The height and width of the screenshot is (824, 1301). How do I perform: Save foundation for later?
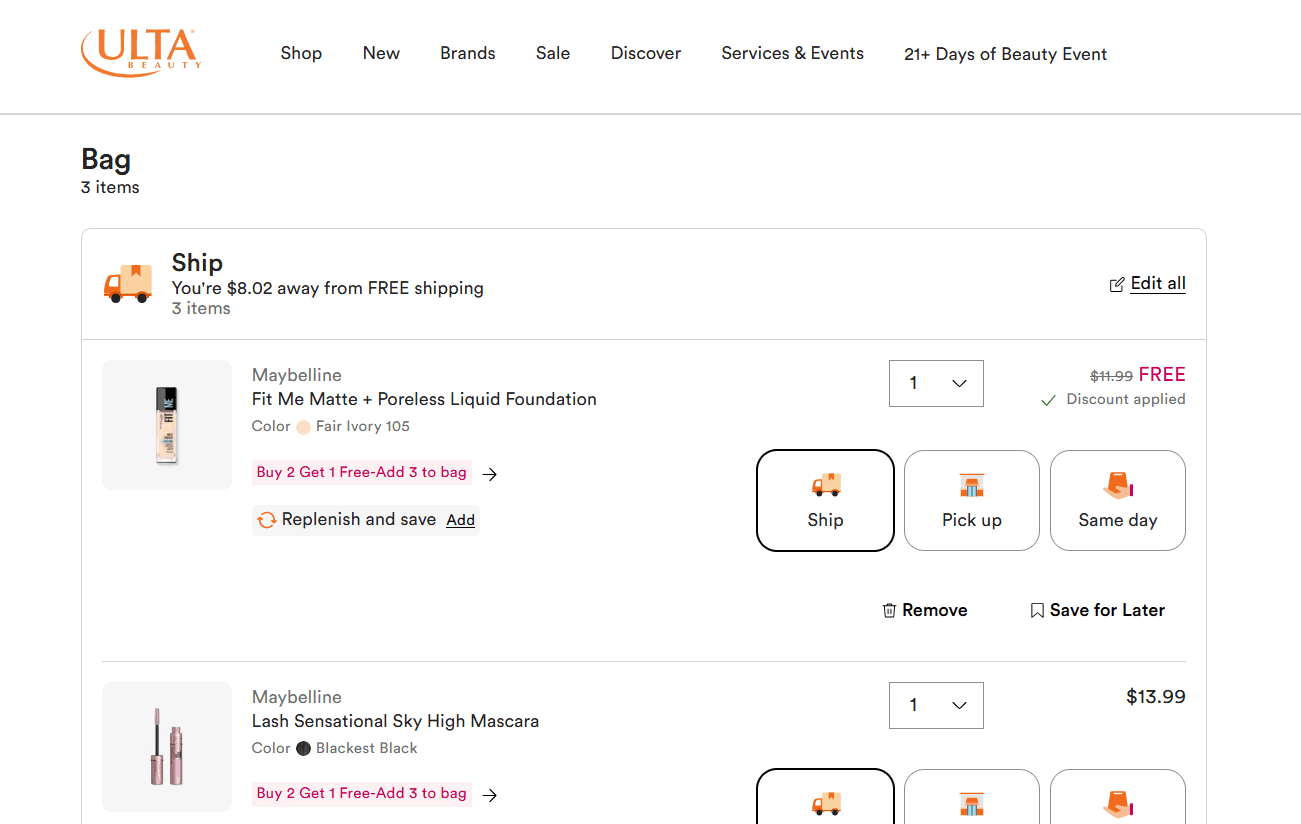tap(1098, 610)
